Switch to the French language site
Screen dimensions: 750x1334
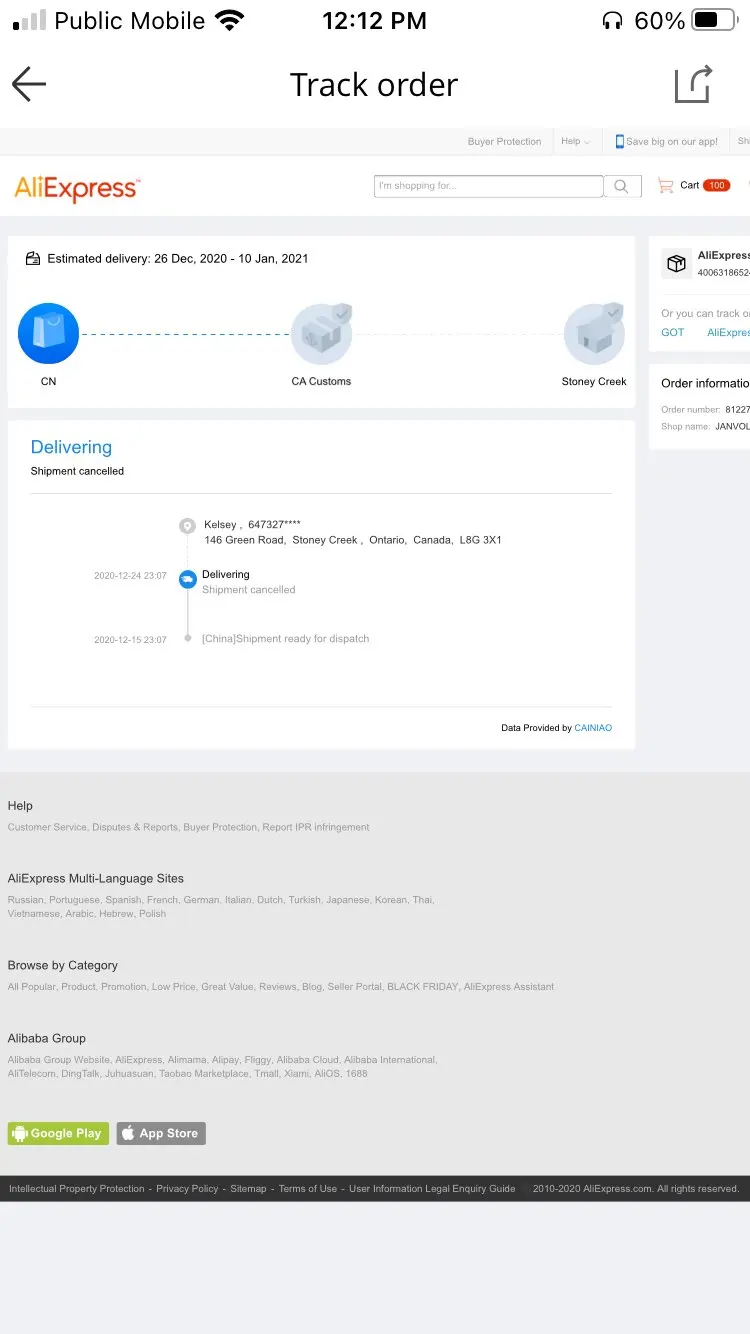pos(163,900)
